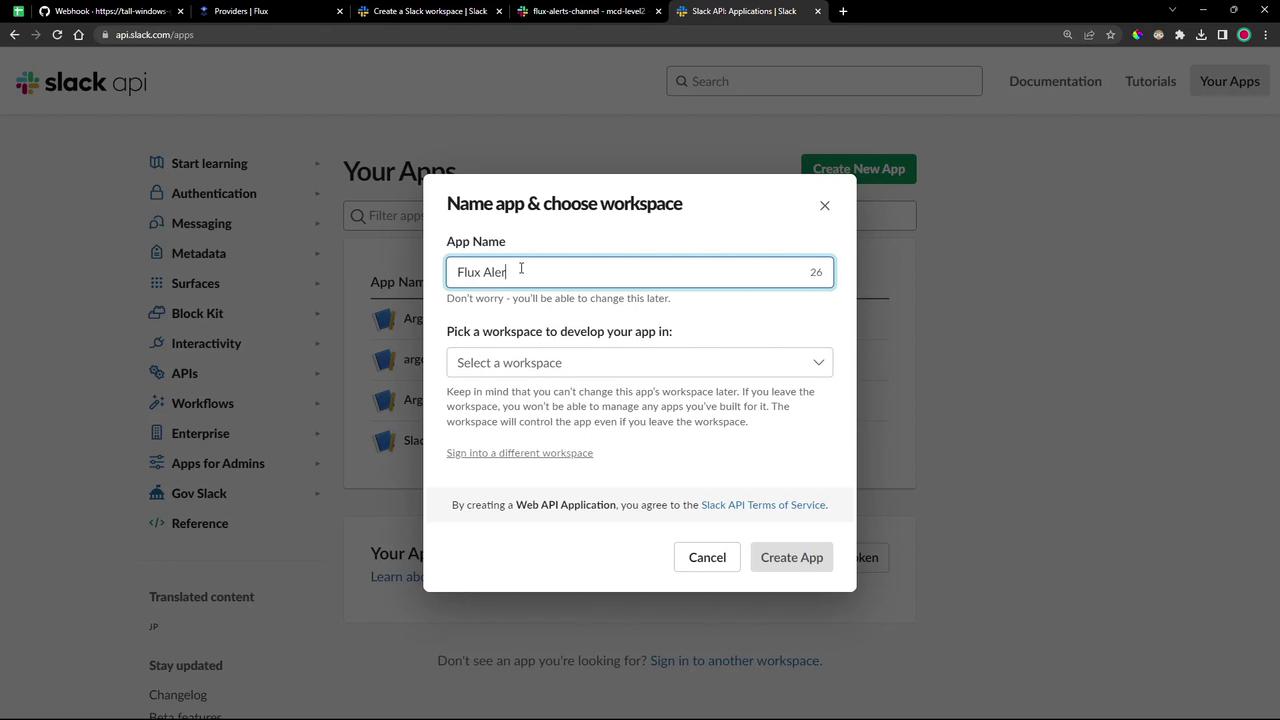
Task: Click the Slack API logo
Action: tap(81, 82)
